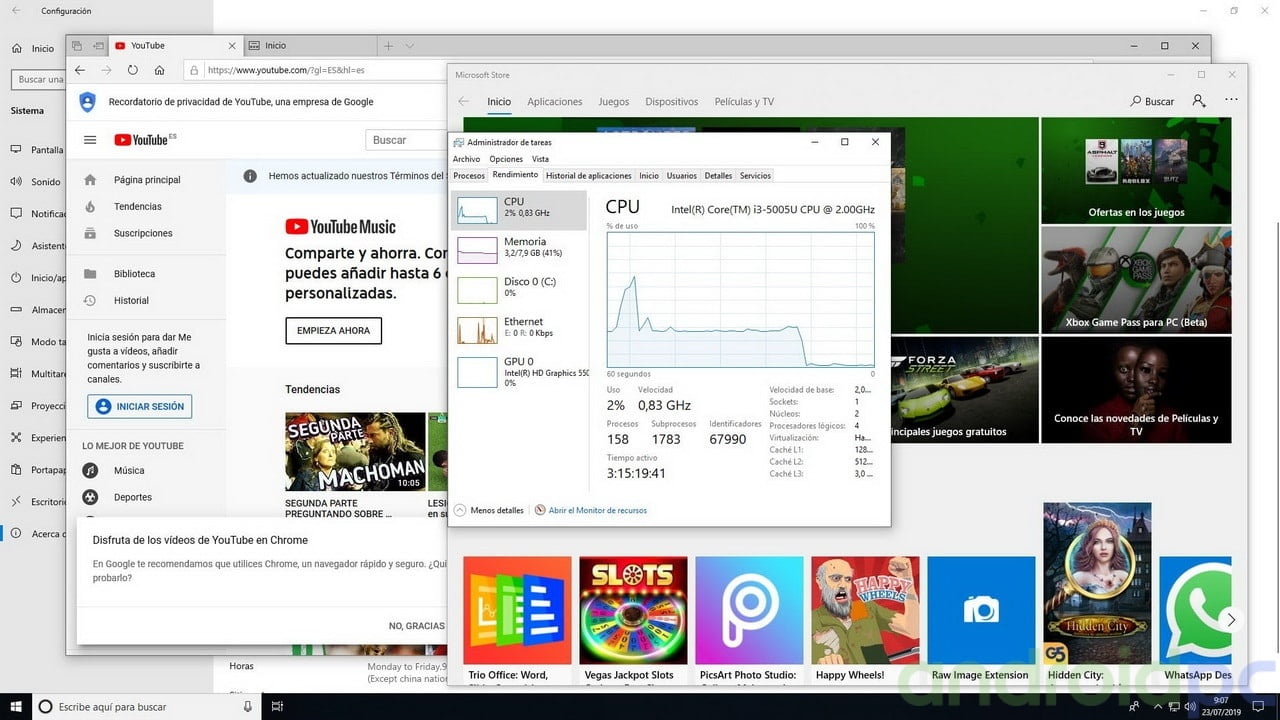
Task: Switch to Dispositivos tab in Microsoft Store
Action: [x=672, y=102]
